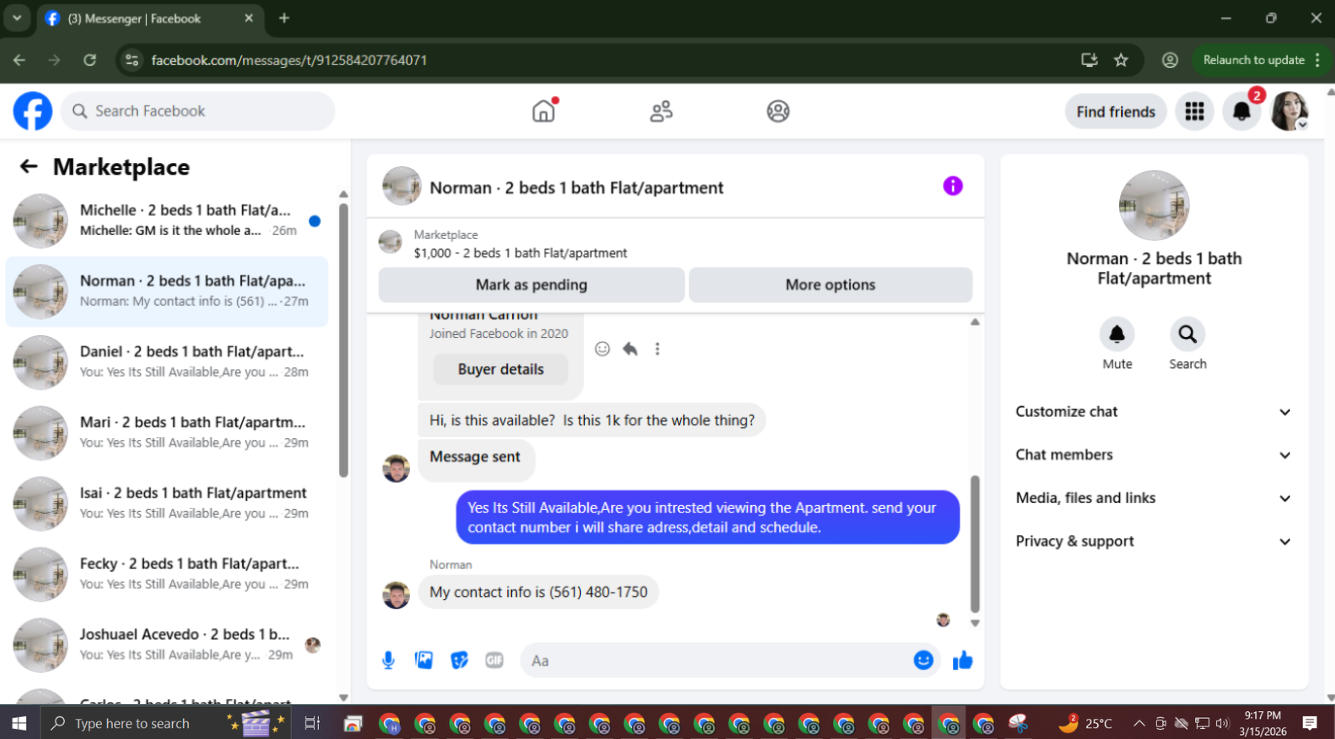
Task: Click the conversation list scrollbar
Action: point(343,341)
